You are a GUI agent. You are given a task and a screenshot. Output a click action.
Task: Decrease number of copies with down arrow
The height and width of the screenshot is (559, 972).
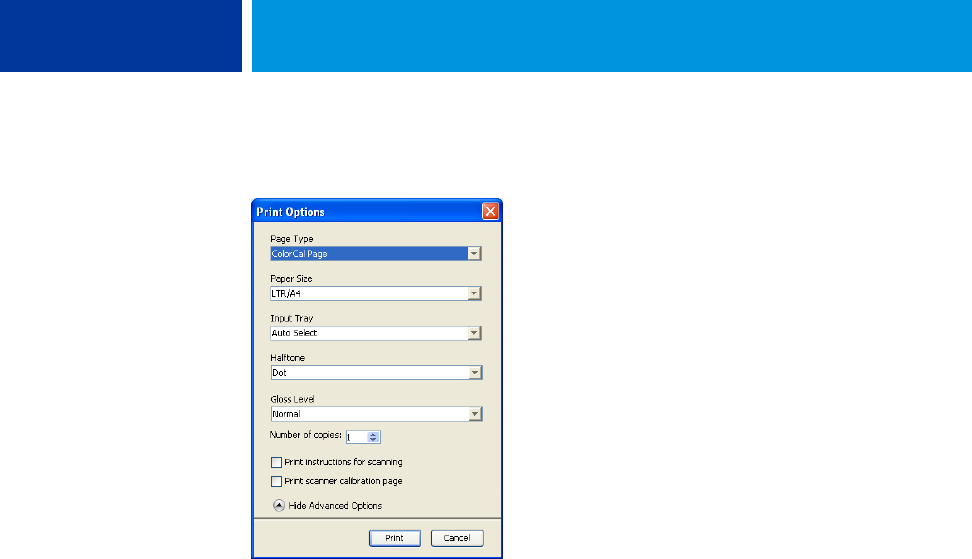click(x=373, y=440)
